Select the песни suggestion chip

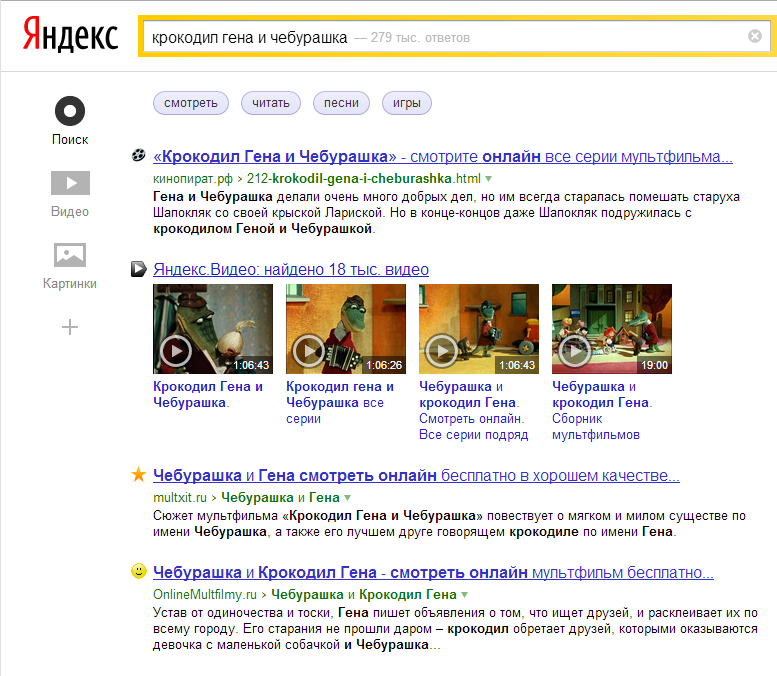coord(341,103)
